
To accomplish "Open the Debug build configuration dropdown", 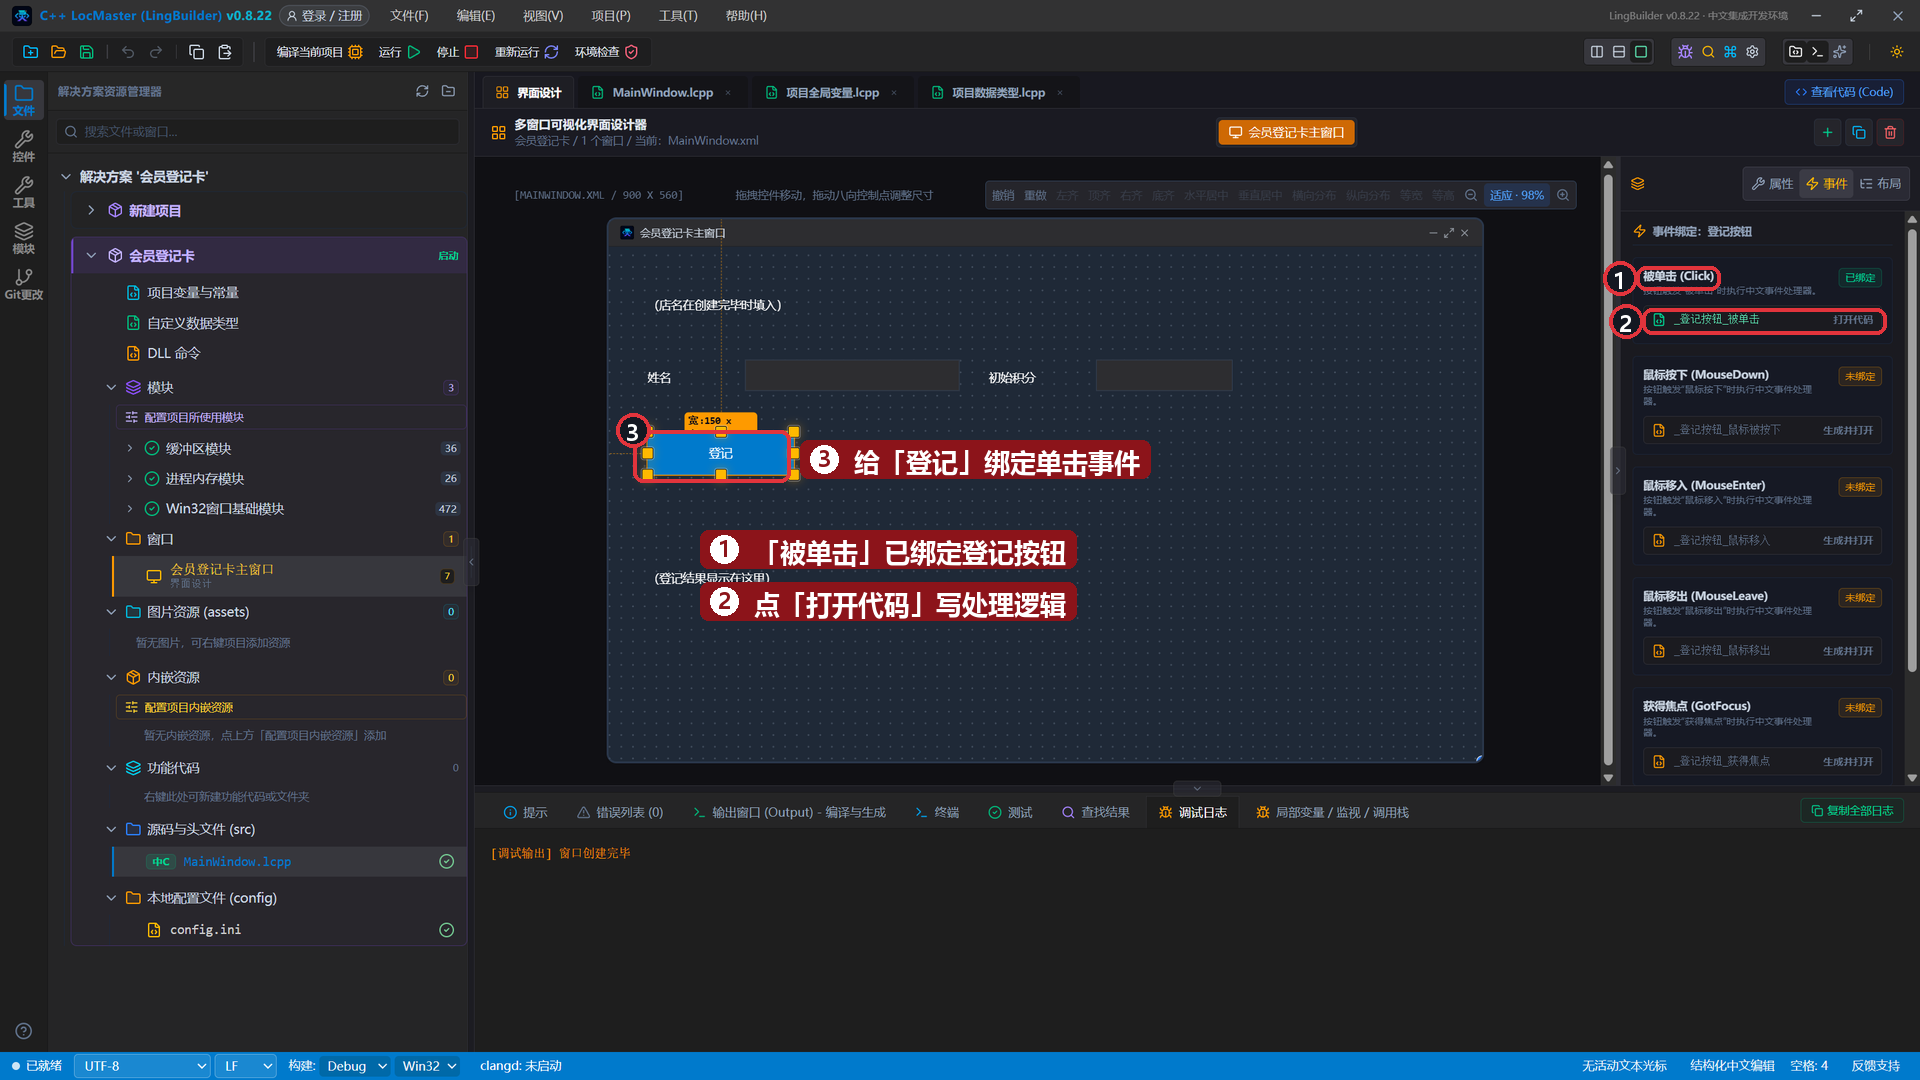I will click(357, 1066).
